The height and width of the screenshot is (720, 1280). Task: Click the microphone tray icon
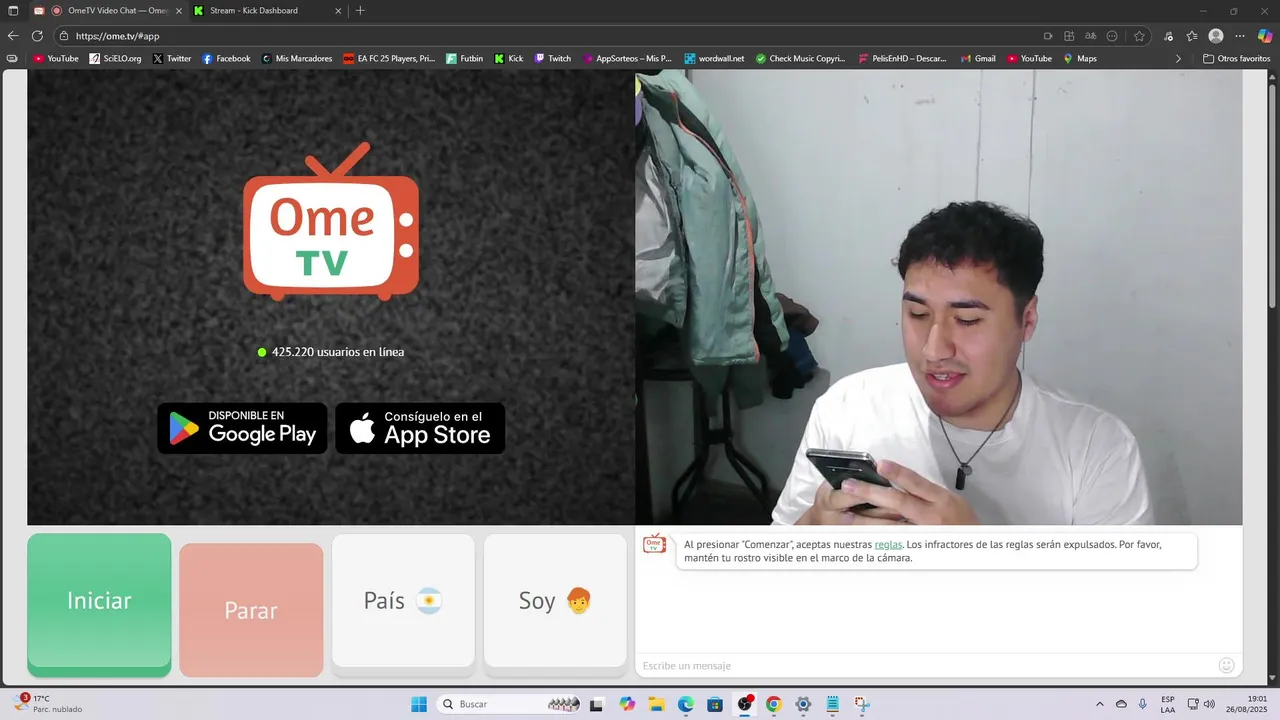(1142, 704)
